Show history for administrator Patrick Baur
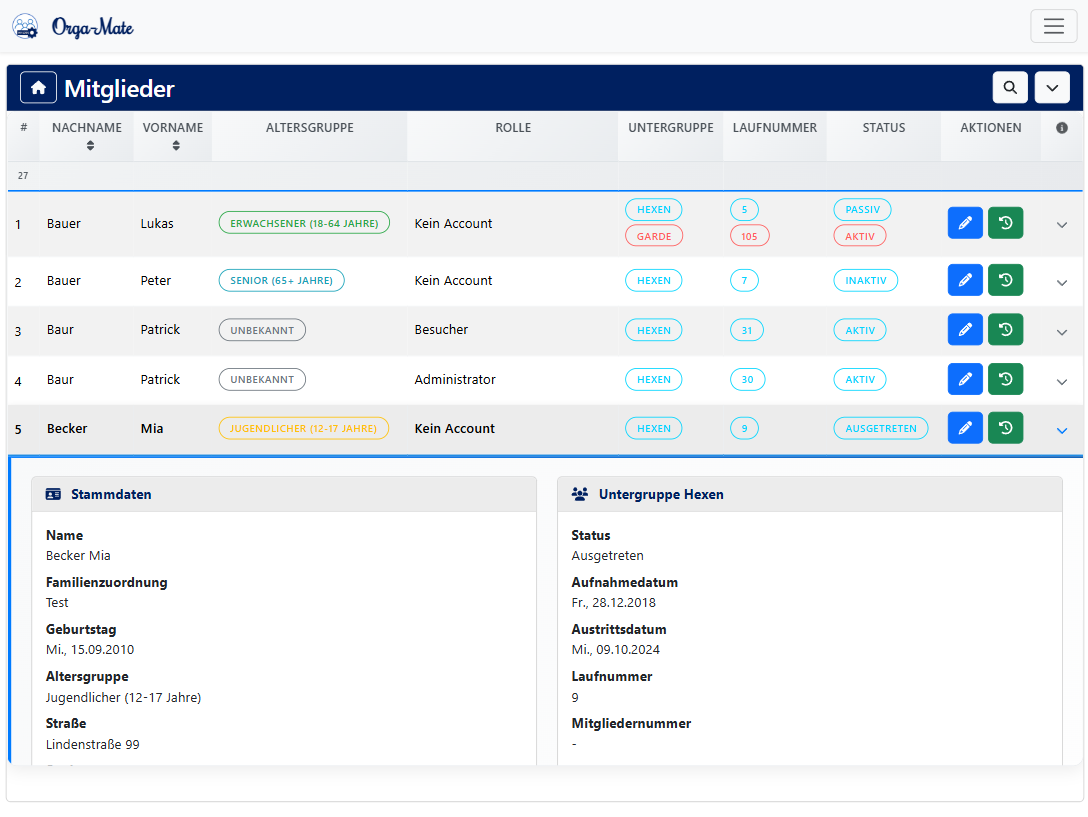The width and height of the screenshot is (1088, 817). (1005, 380)
